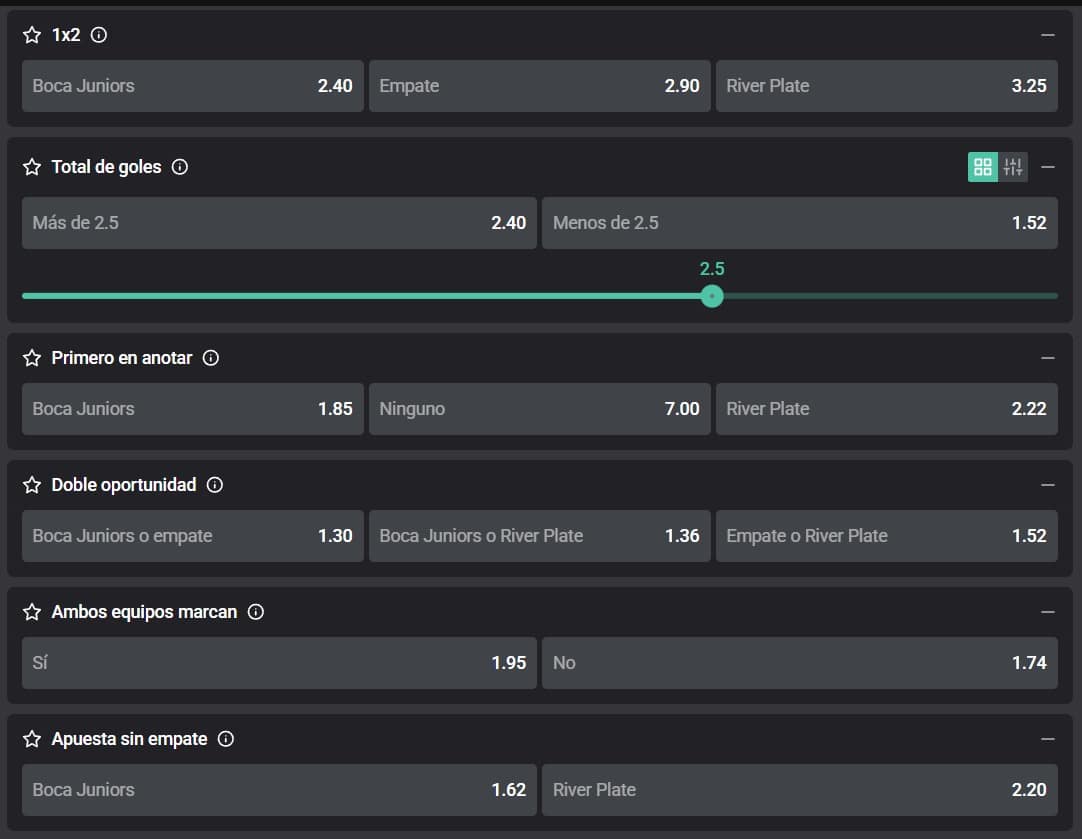Select Ninguno at 7.00 odds
1082x839 pixels.
pos(539,409)
